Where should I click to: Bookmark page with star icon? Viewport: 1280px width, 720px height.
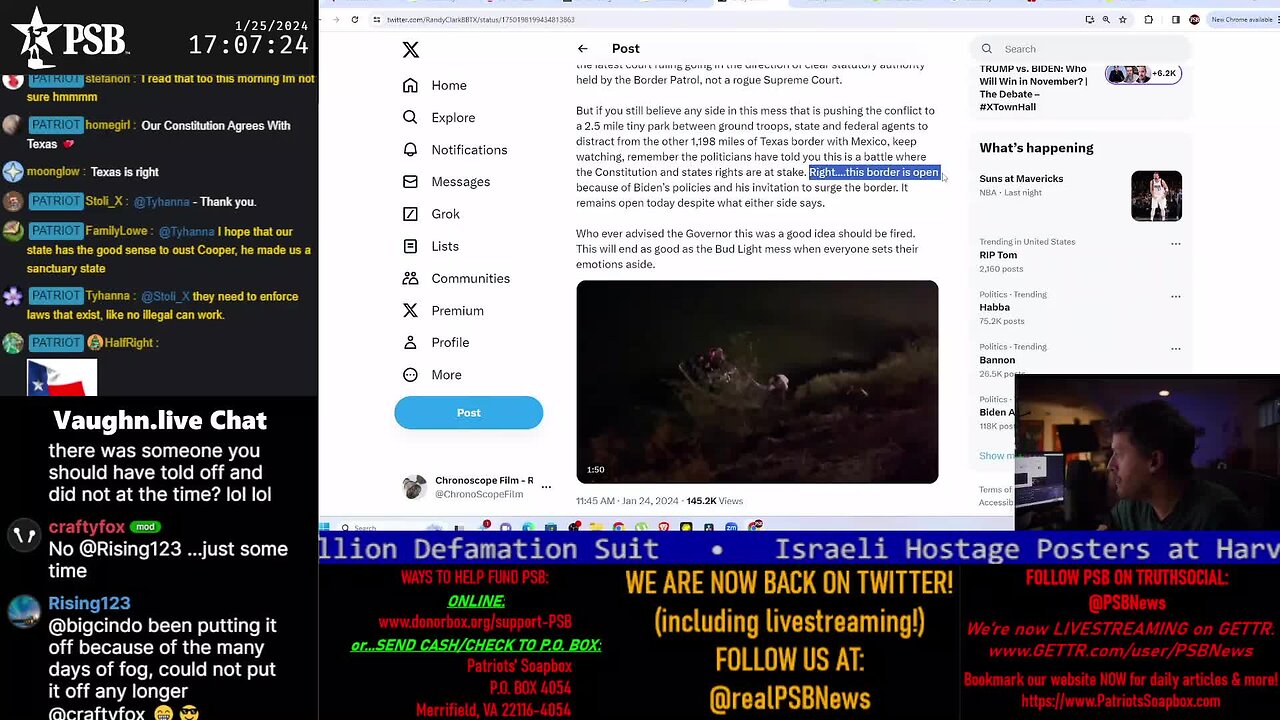[x=1122, y=19]
